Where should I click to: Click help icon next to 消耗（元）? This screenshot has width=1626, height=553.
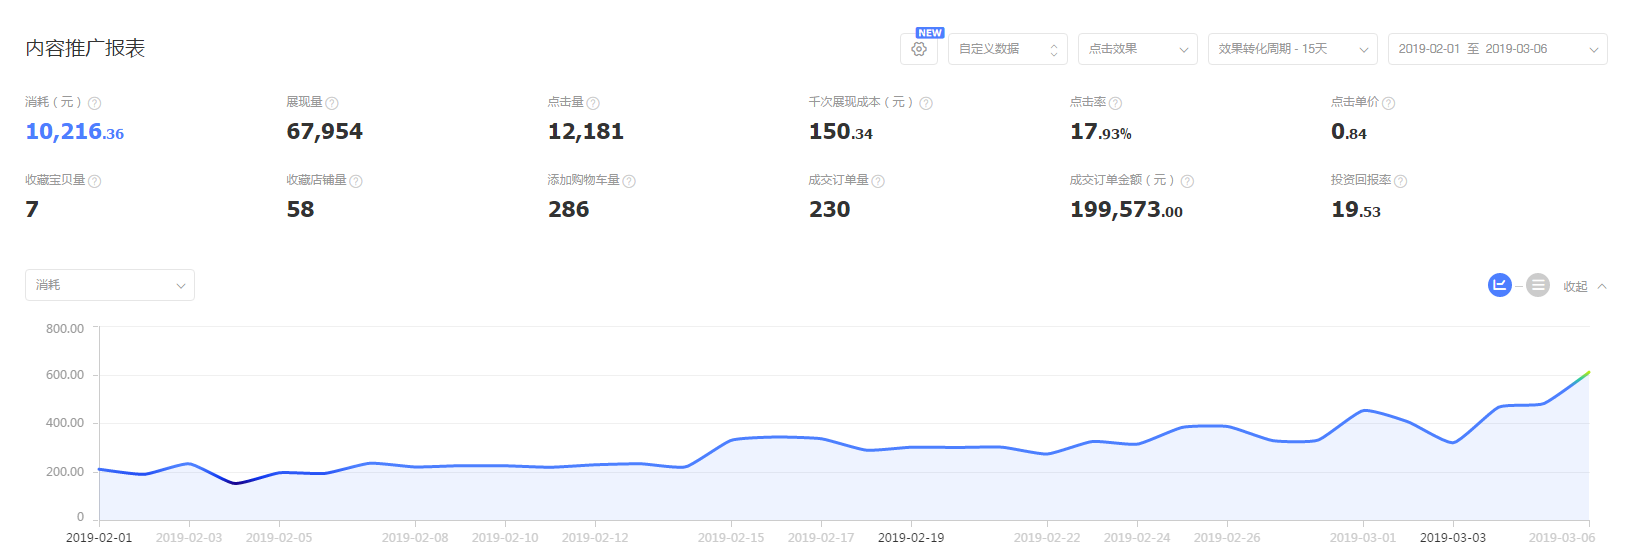(94, 103)
